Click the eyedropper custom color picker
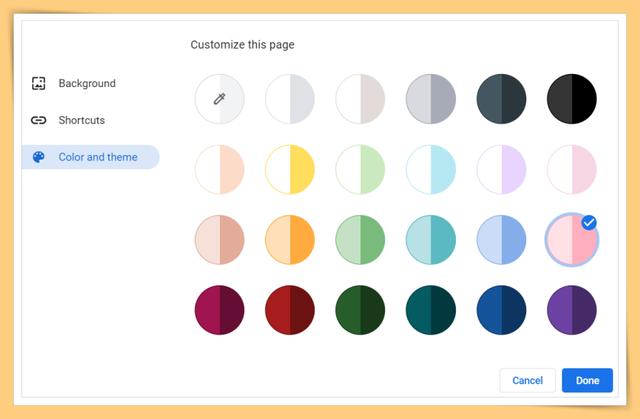Screen dimensions: 640x419 [x=220, y=99]
